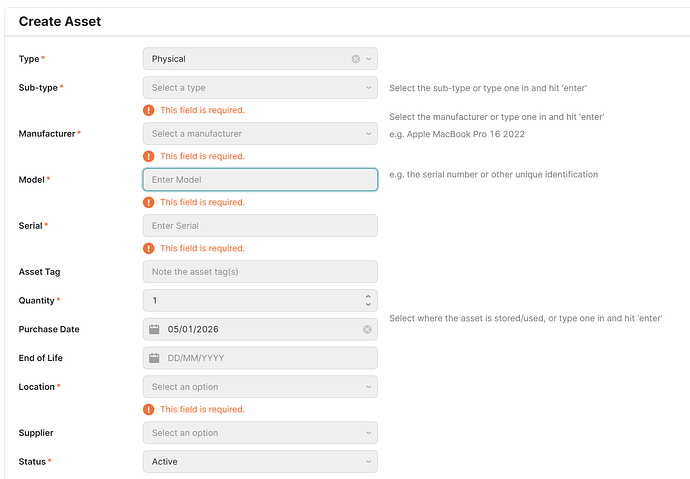Click the Sub-type error warning icon

pos(149,110)
